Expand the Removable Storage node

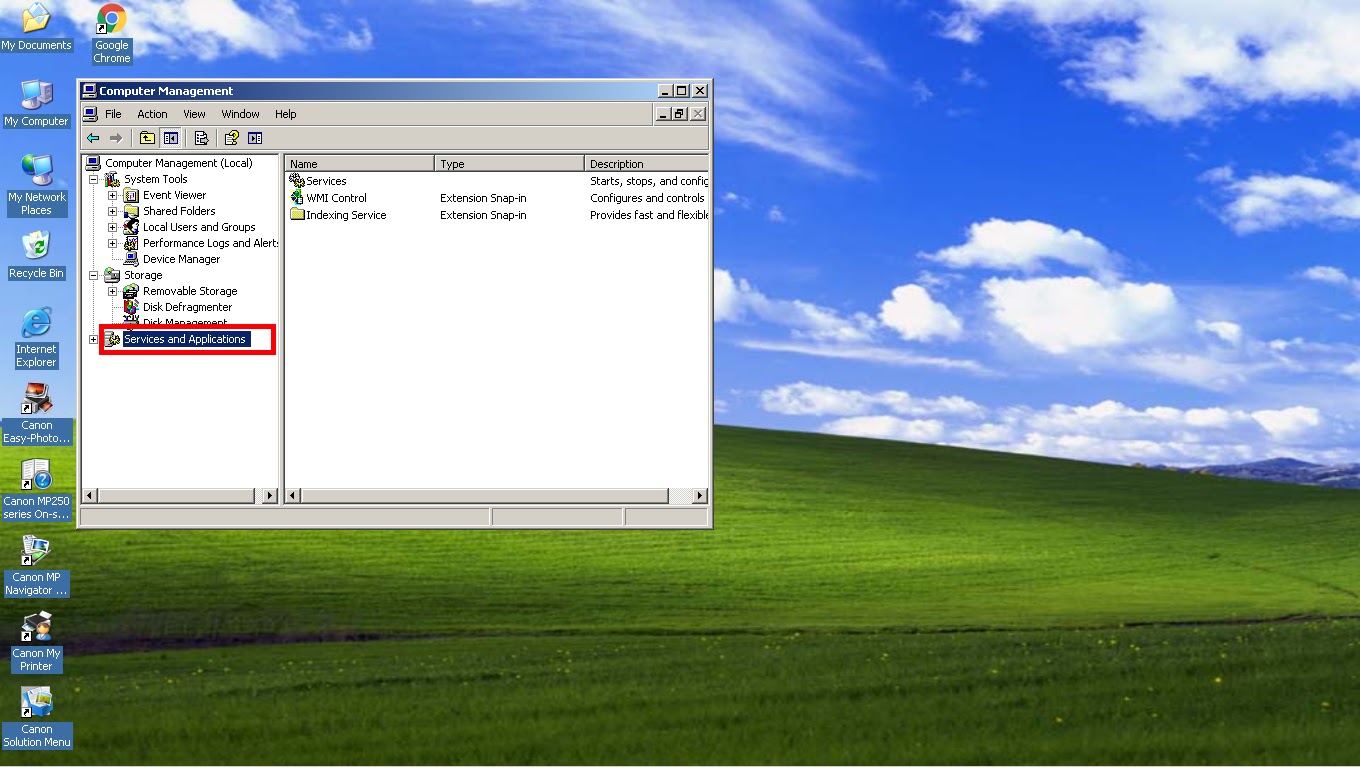tap(113, 291)
